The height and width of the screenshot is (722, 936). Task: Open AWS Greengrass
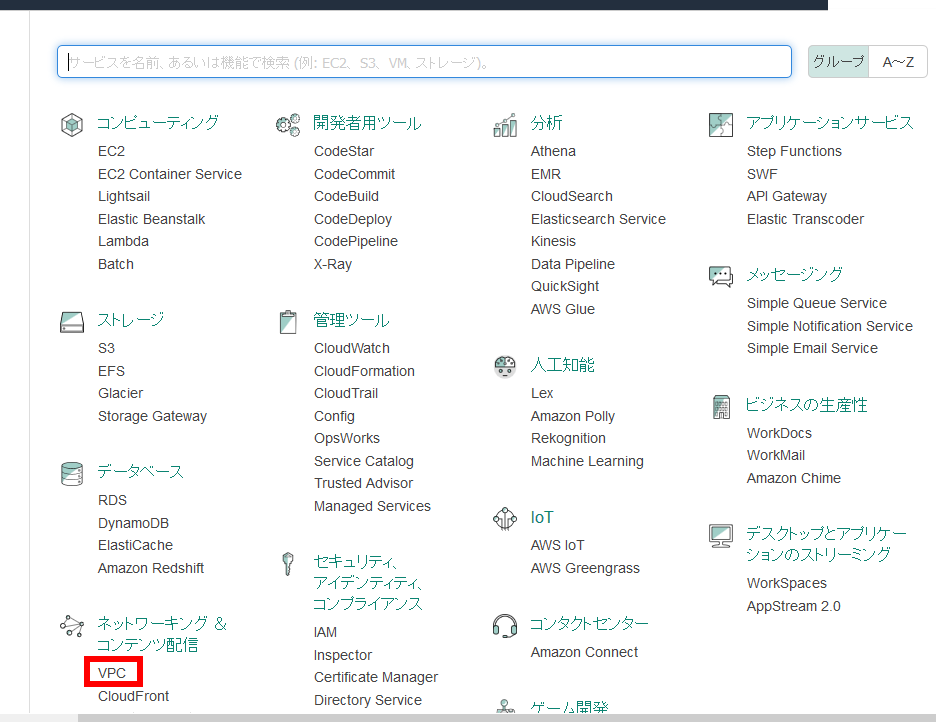(x=586, y=568)
